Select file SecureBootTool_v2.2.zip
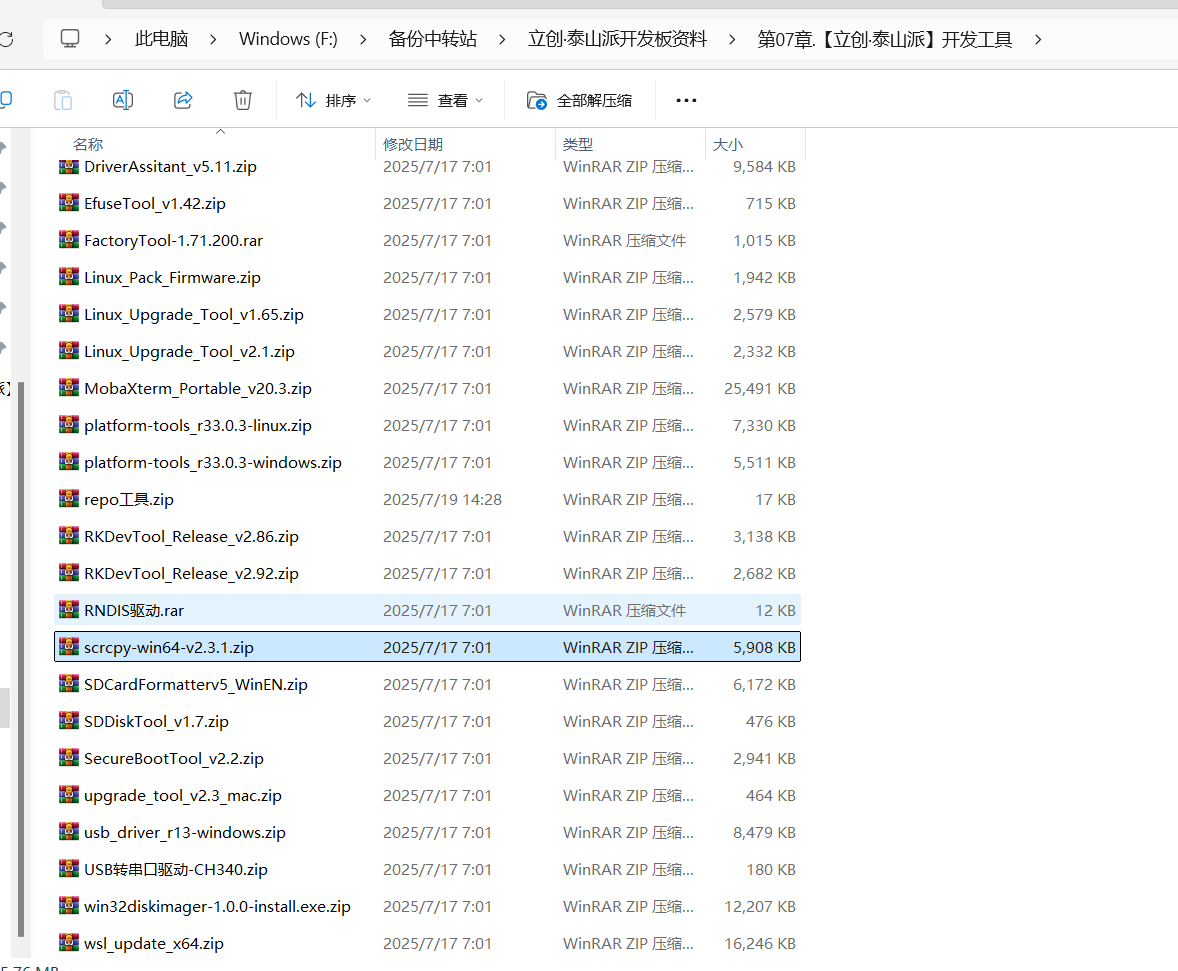Screen dimensions: 1178x971 427,758
